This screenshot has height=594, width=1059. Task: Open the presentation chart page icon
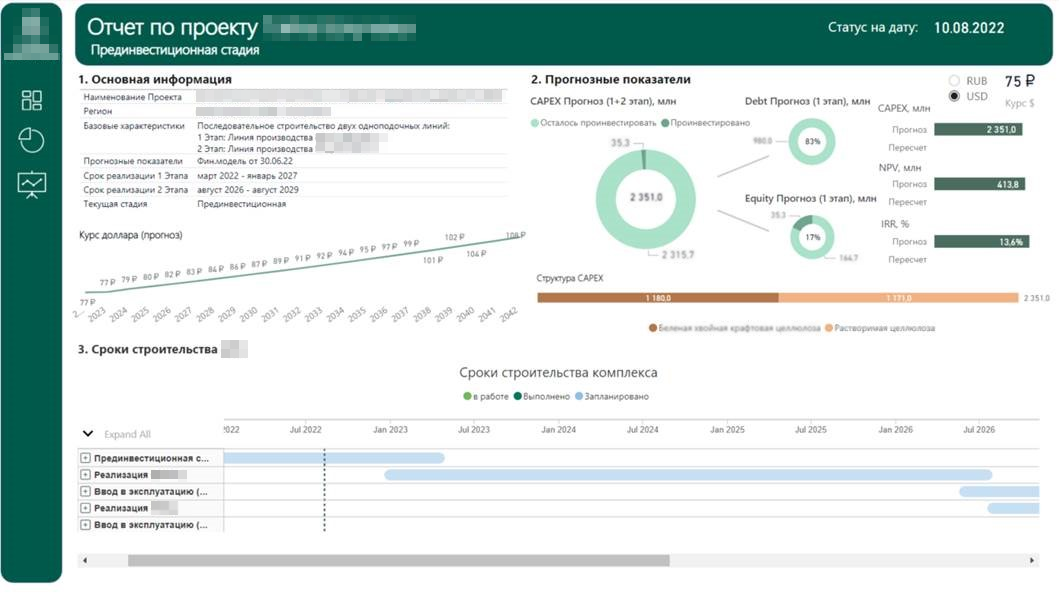pyautogui.click(x=32, y=185)
